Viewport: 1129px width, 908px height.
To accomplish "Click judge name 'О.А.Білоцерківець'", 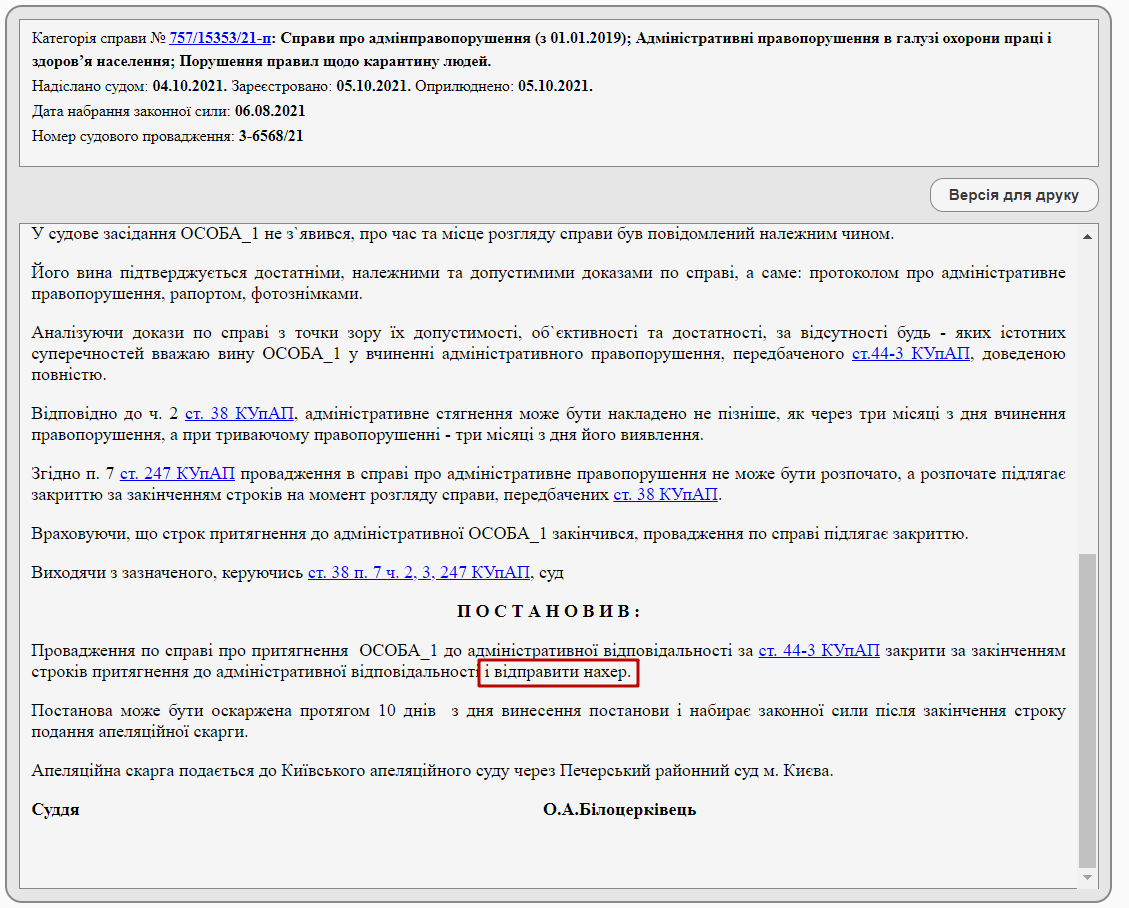I will 619,810.
